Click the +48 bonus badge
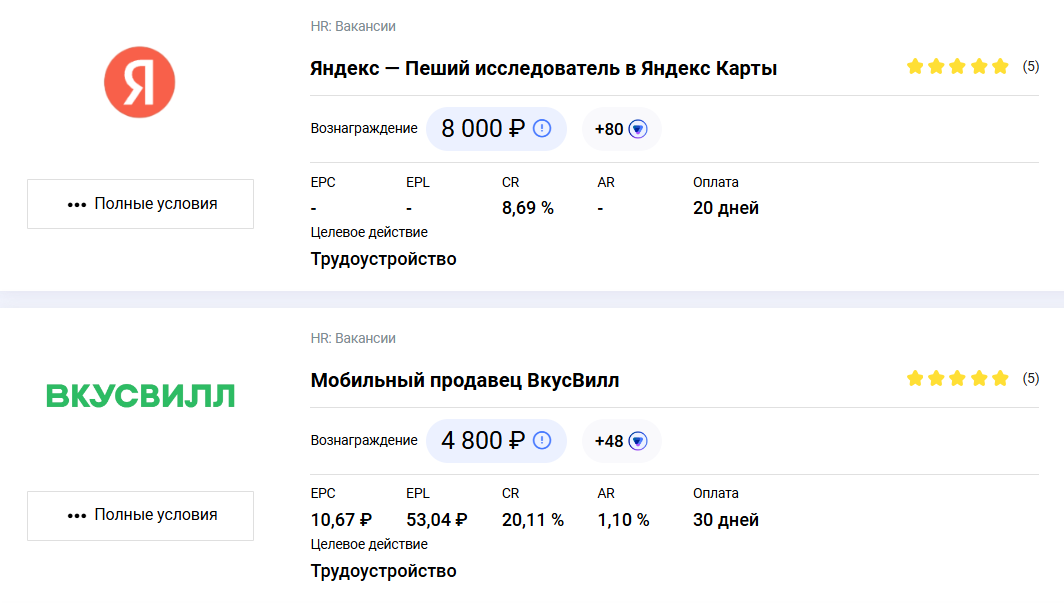The width and height of the screenshot is (1064, 603). pos(621,441)
